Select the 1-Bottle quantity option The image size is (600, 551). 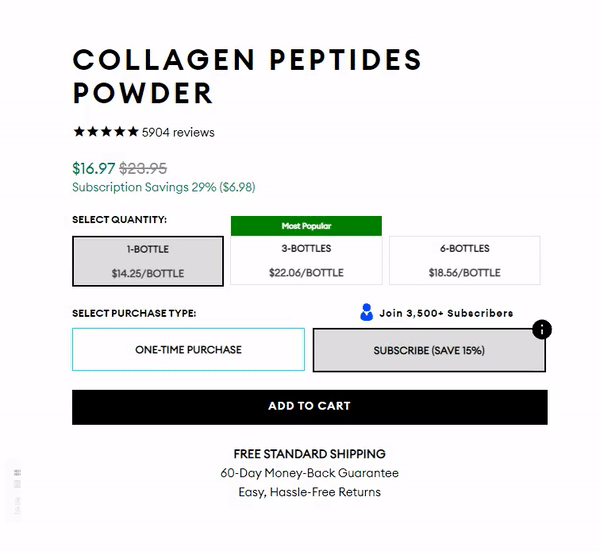tap(148, 261)
